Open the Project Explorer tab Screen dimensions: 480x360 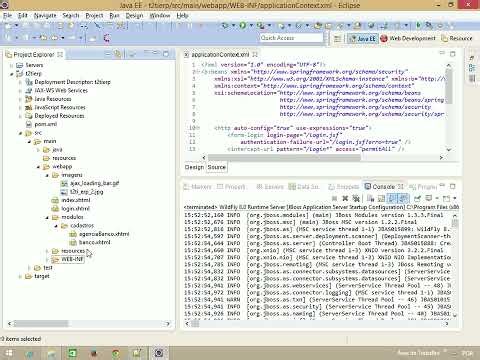coord(34,54)
